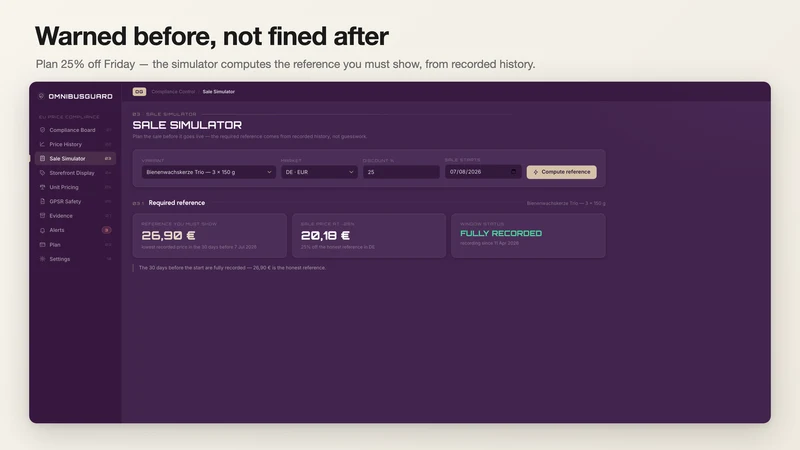800x450 pixels.
Task: Open Storefront Display via its tag icon
Action: click(x=42, y=172)
